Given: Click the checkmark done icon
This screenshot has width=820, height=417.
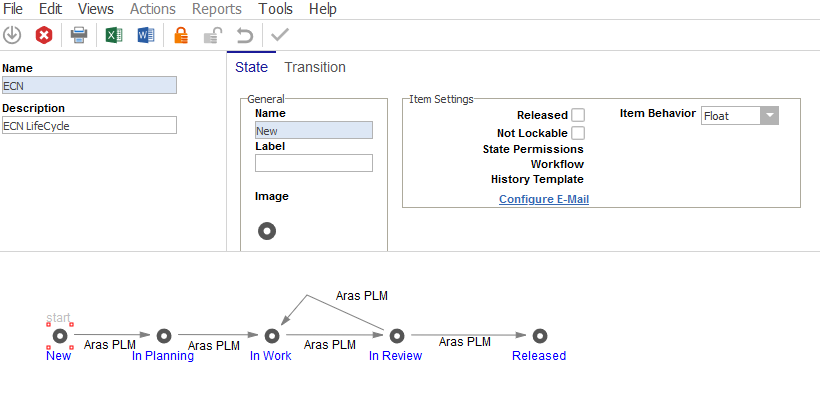Looking at the screenshot, I should tap(280, 36).
